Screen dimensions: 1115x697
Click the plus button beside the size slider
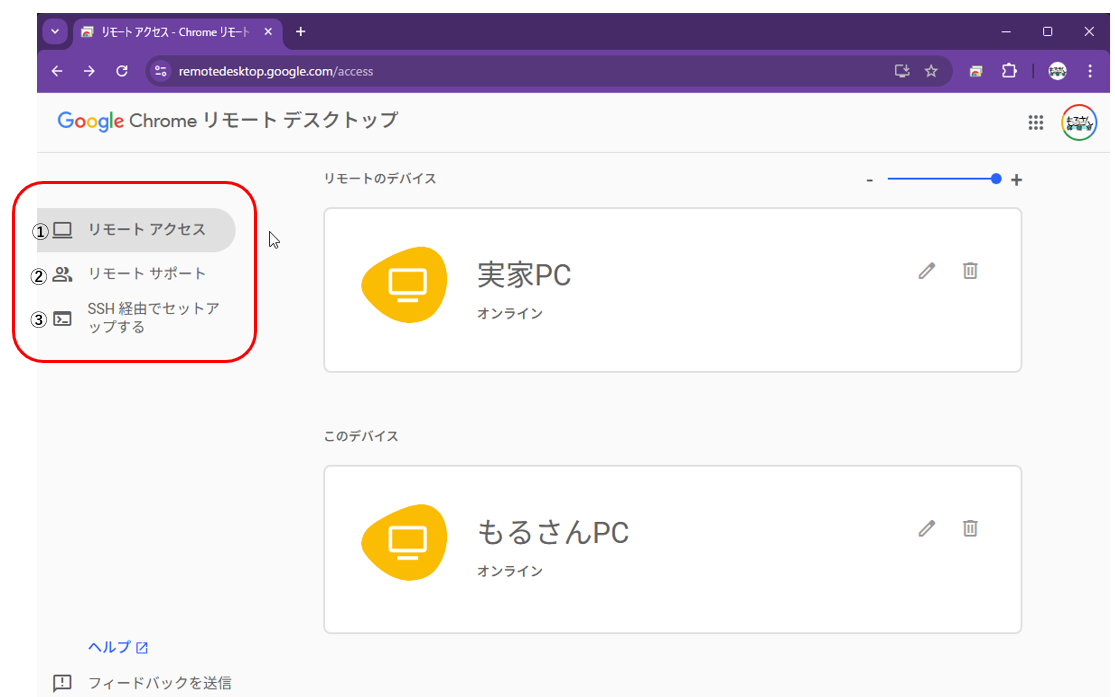(x=1017, y=180)
